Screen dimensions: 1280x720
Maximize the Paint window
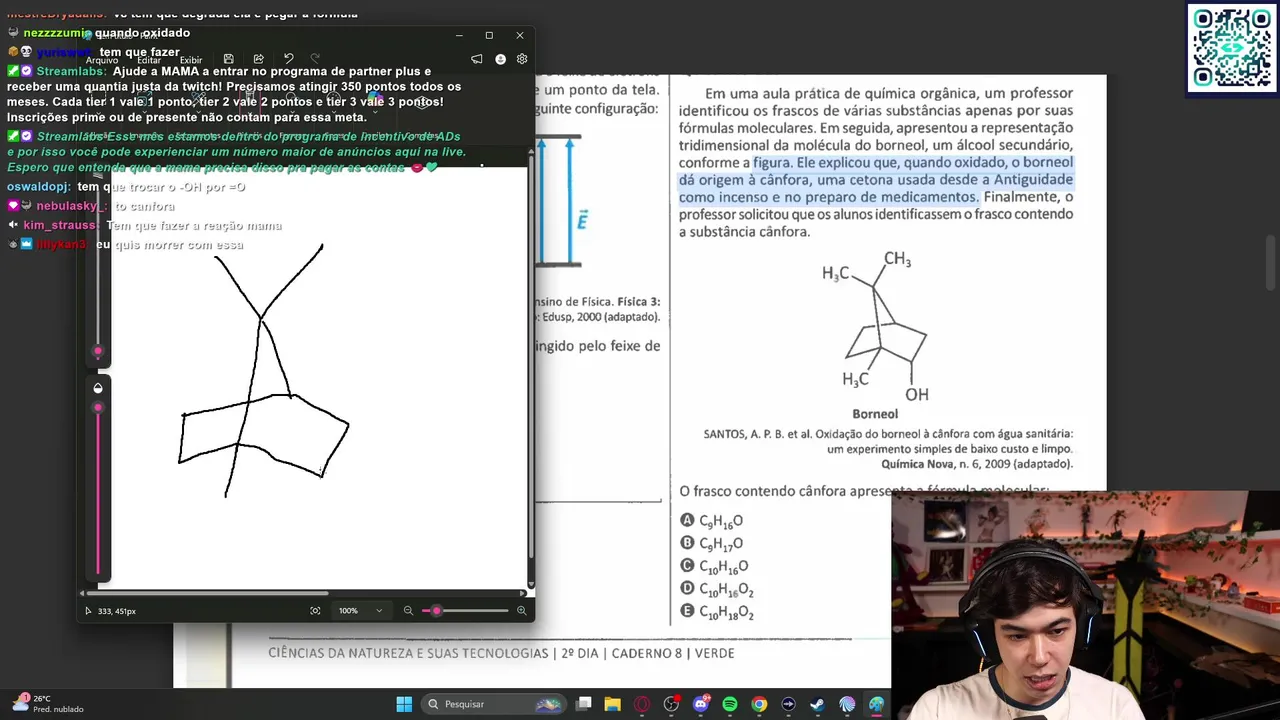coord(489,35)
